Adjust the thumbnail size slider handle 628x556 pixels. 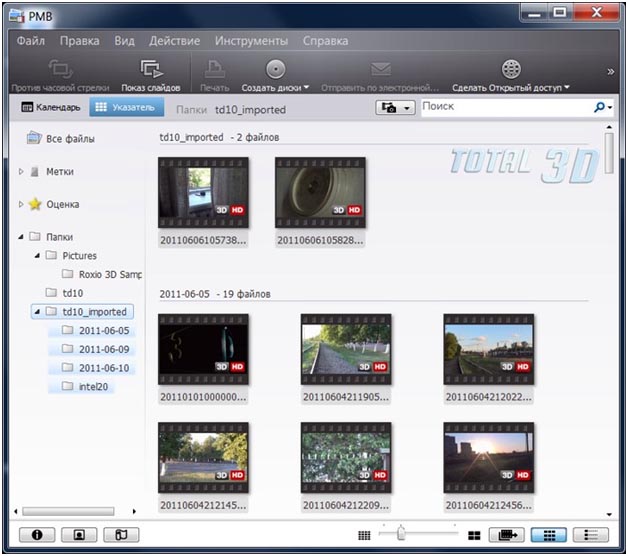coord(401,533)
